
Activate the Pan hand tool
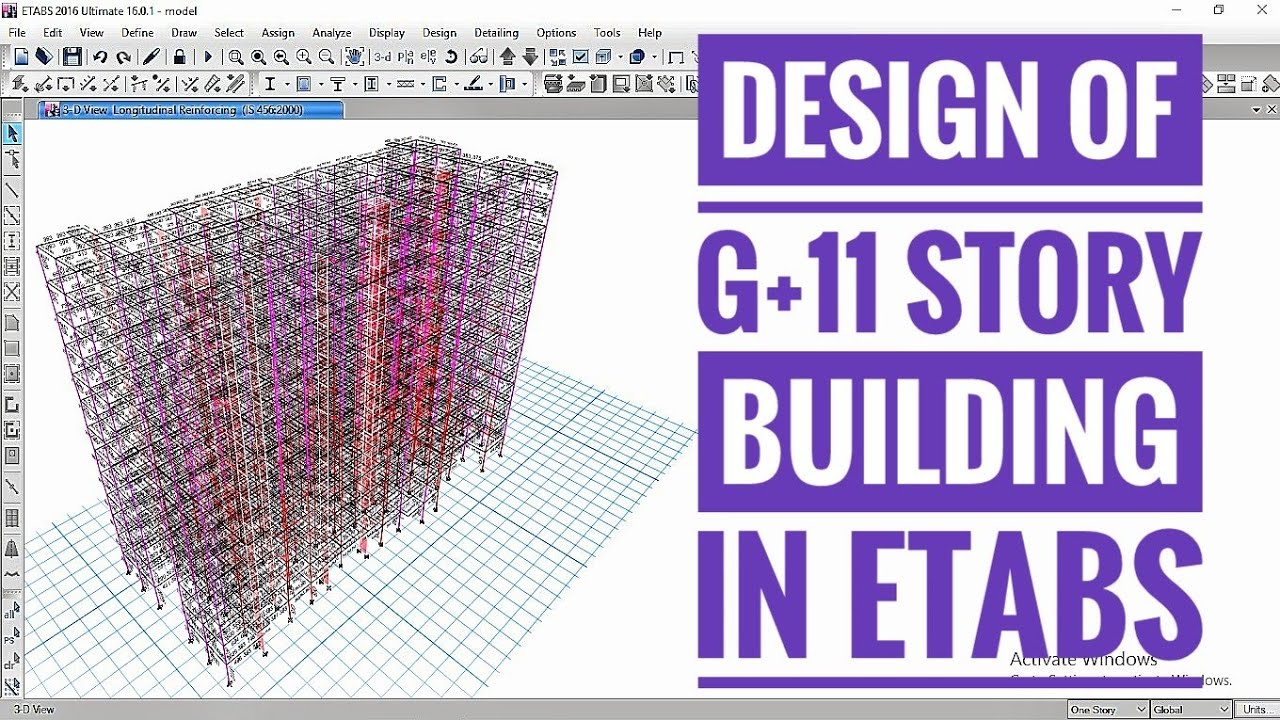point(354,57)
